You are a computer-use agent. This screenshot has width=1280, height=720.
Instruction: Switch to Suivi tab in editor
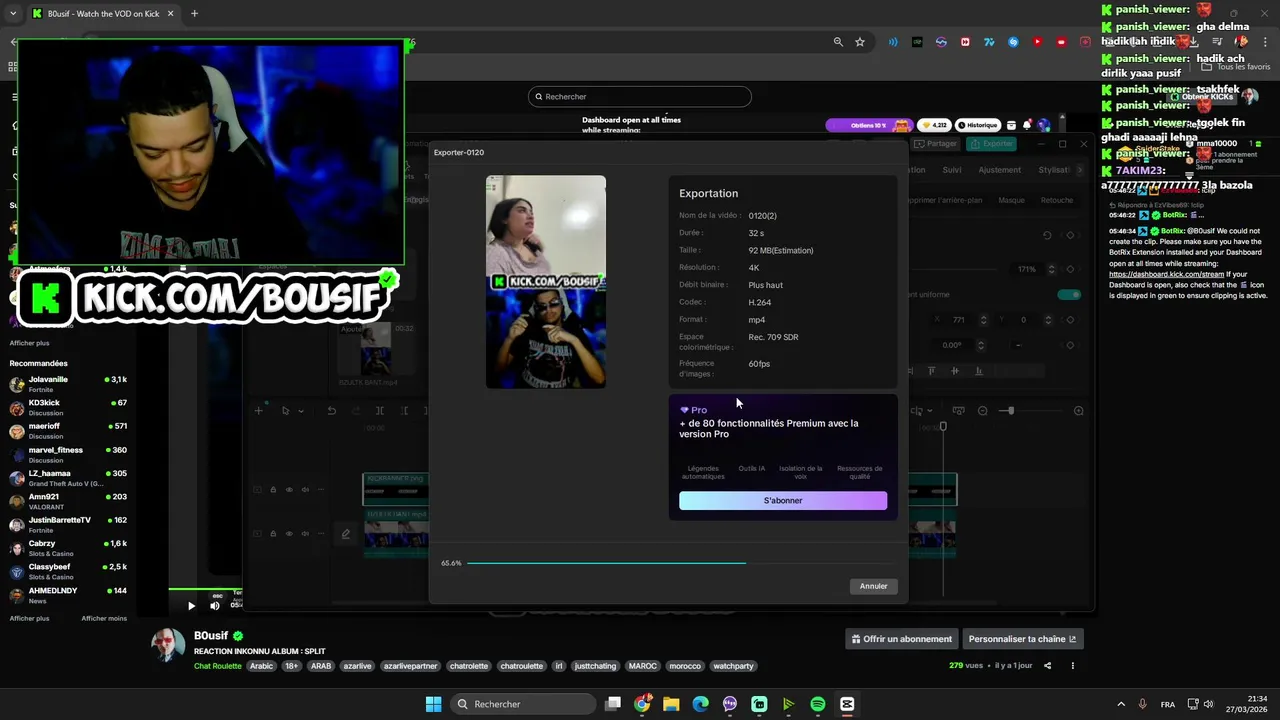(952, 170)
